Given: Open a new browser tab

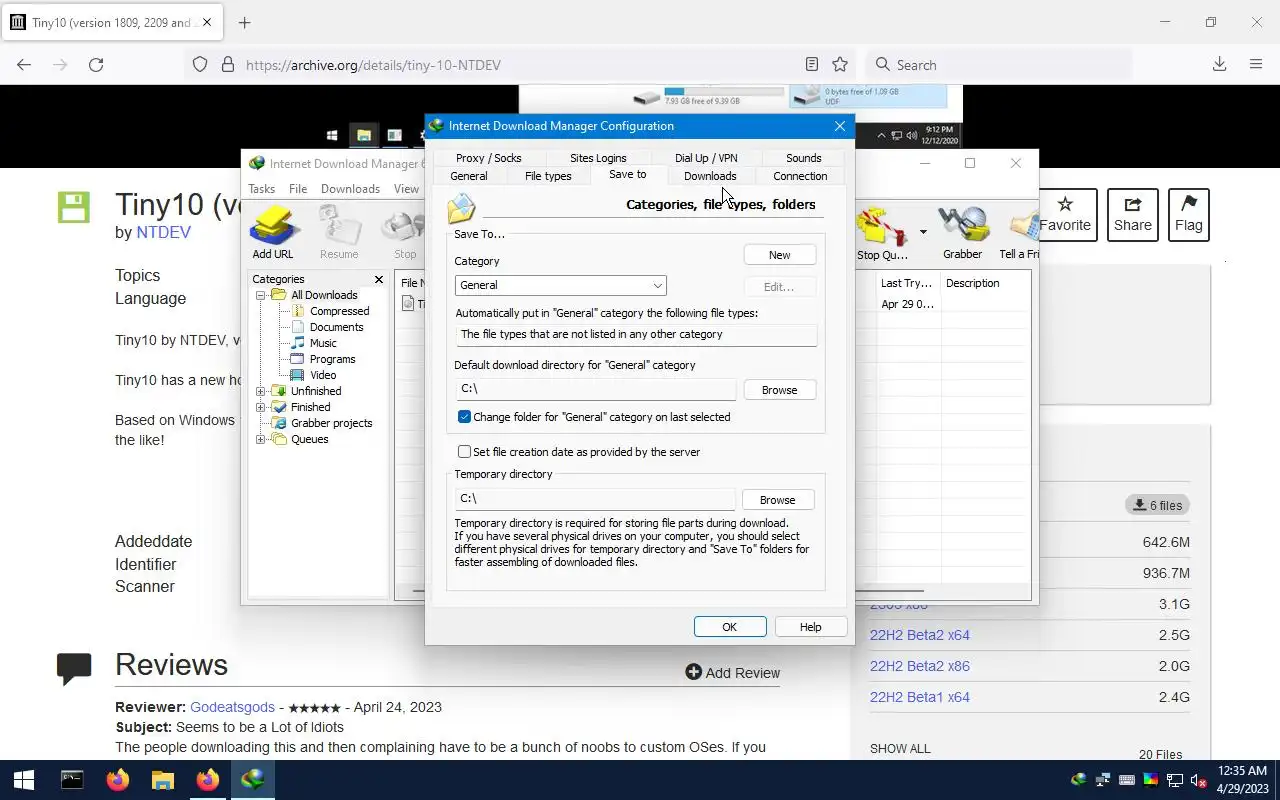Looking at the screenshot, I should coord(244,22).
